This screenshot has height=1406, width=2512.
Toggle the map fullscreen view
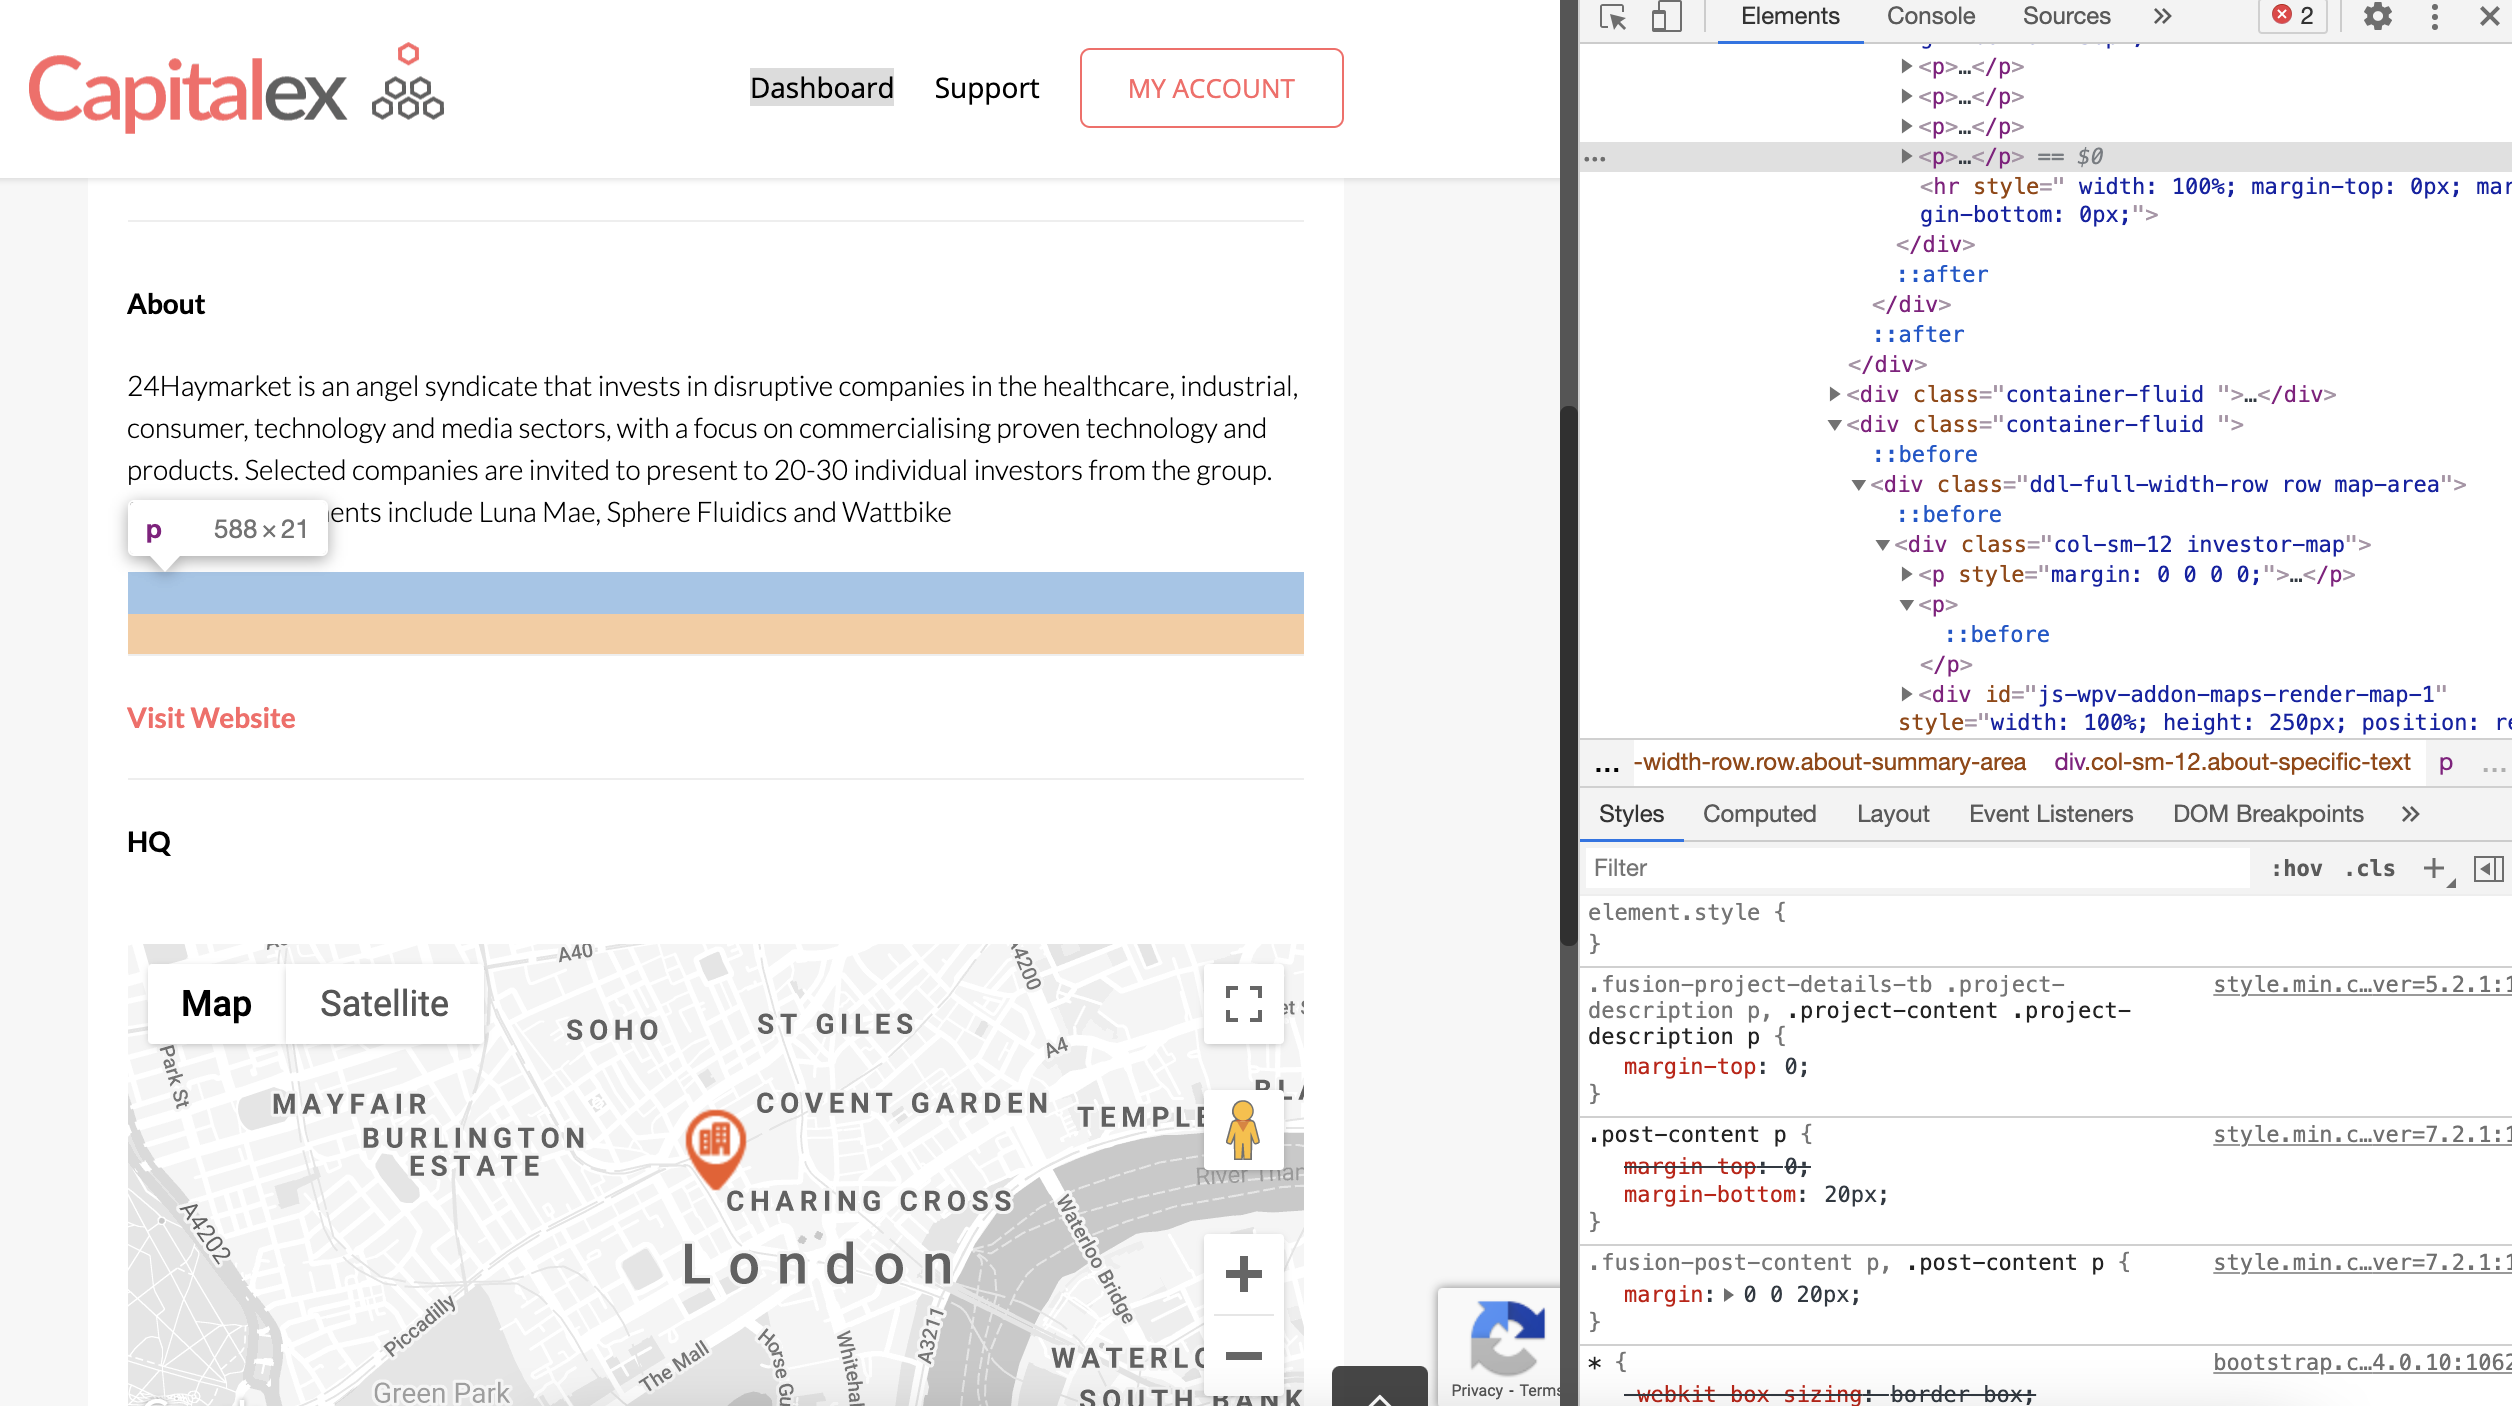tap(1243, 1003)
